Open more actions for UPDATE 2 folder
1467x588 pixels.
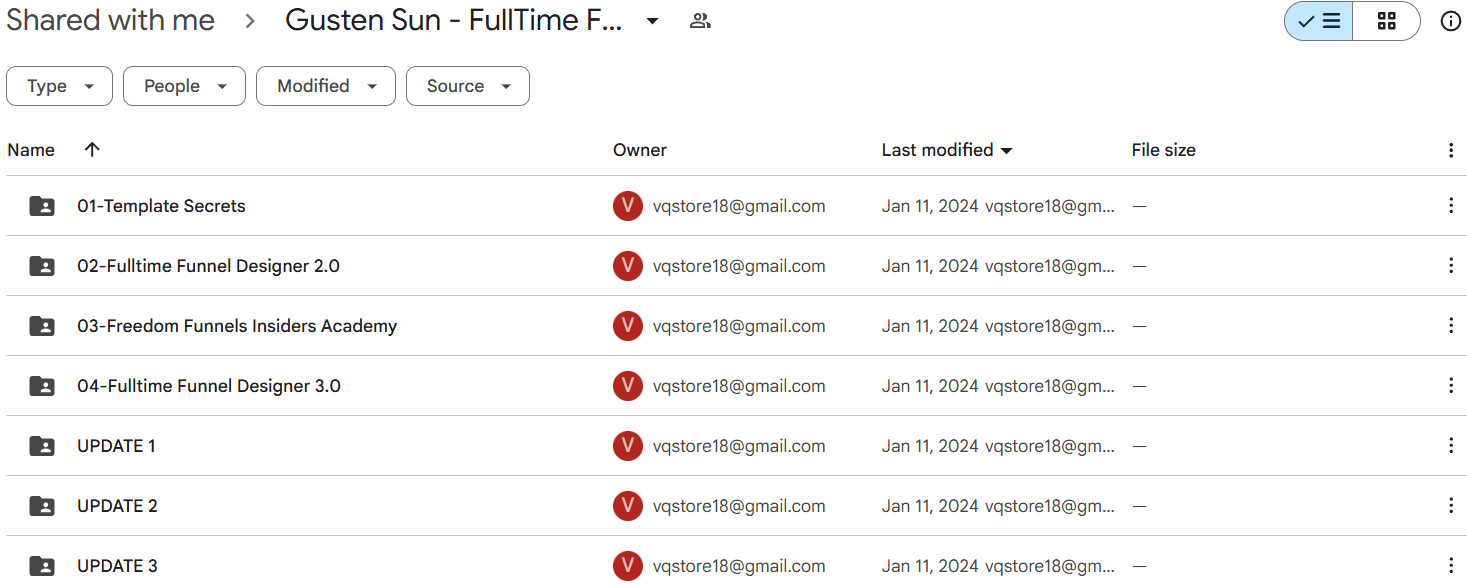click(x=1450, y=506)
